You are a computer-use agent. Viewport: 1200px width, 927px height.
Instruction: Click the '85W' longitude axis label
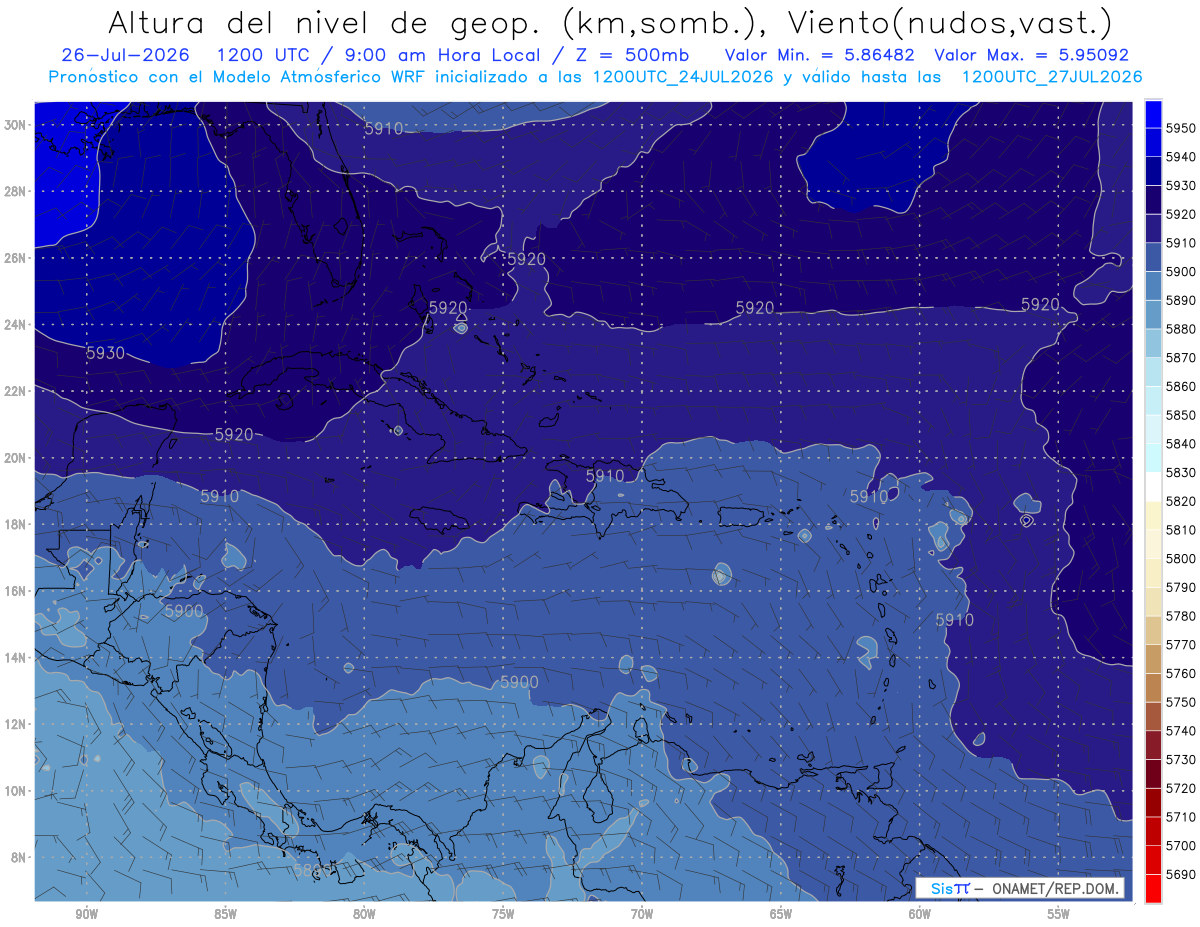(x=226, y=915)
